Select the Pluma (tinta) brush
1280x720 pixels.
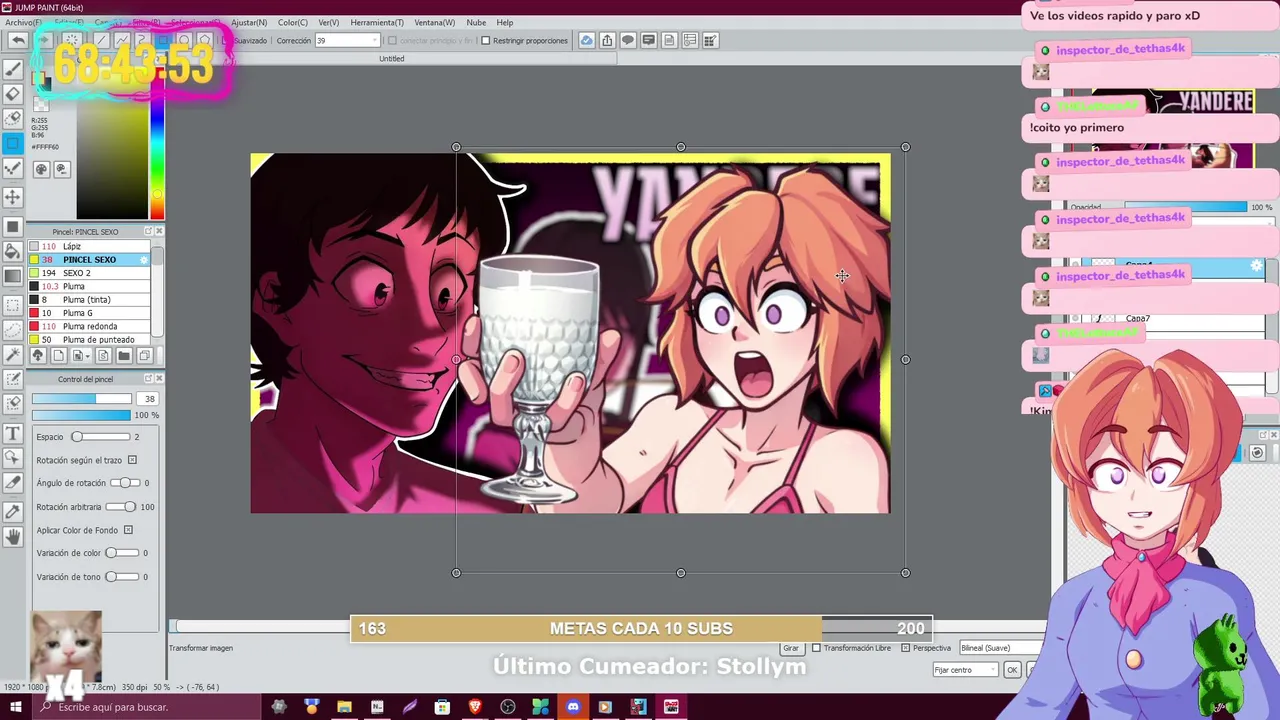pos(89,300)
